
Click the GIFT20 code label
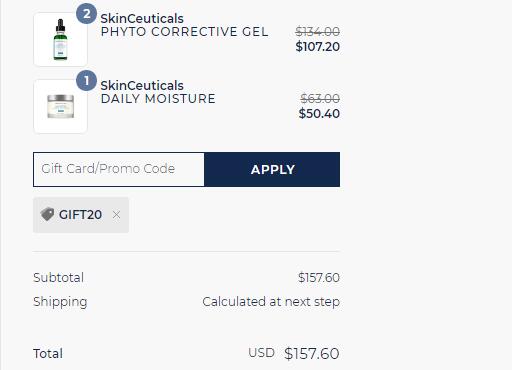pyautogui.click(x=80, y=215)
